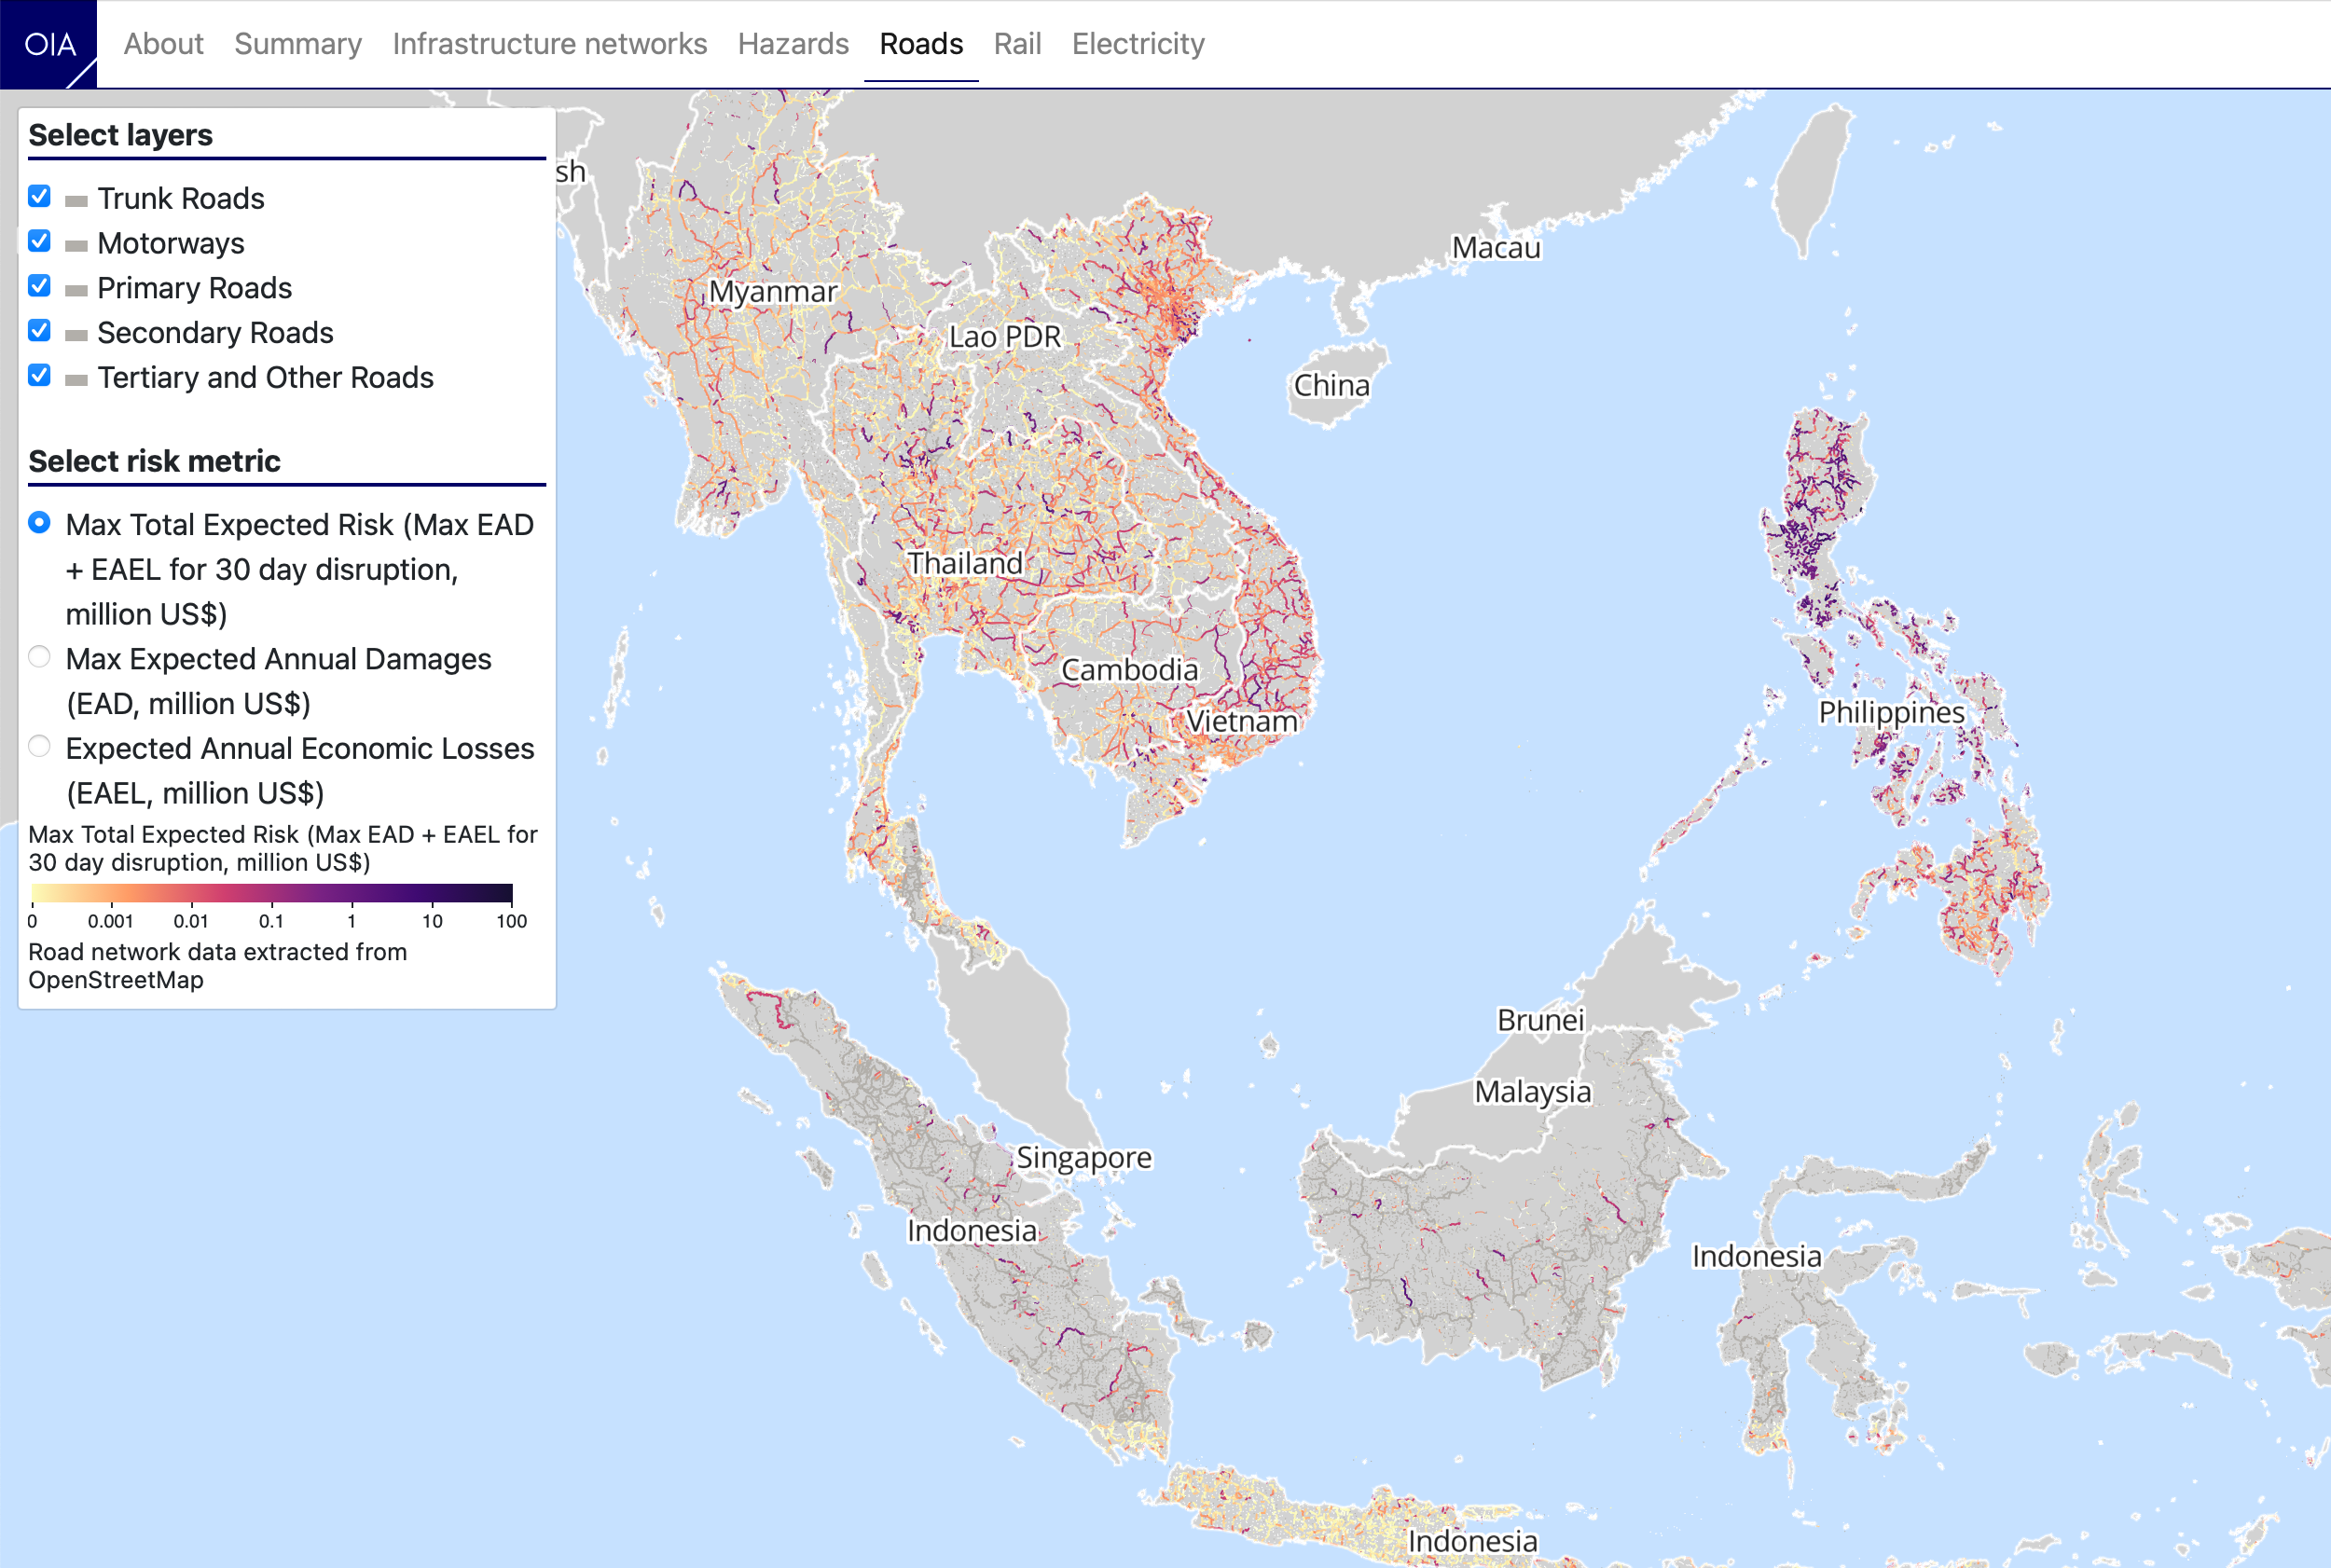Disable the Motorways layer checkbox
2331x1568 pixels.
click(39, 241)
